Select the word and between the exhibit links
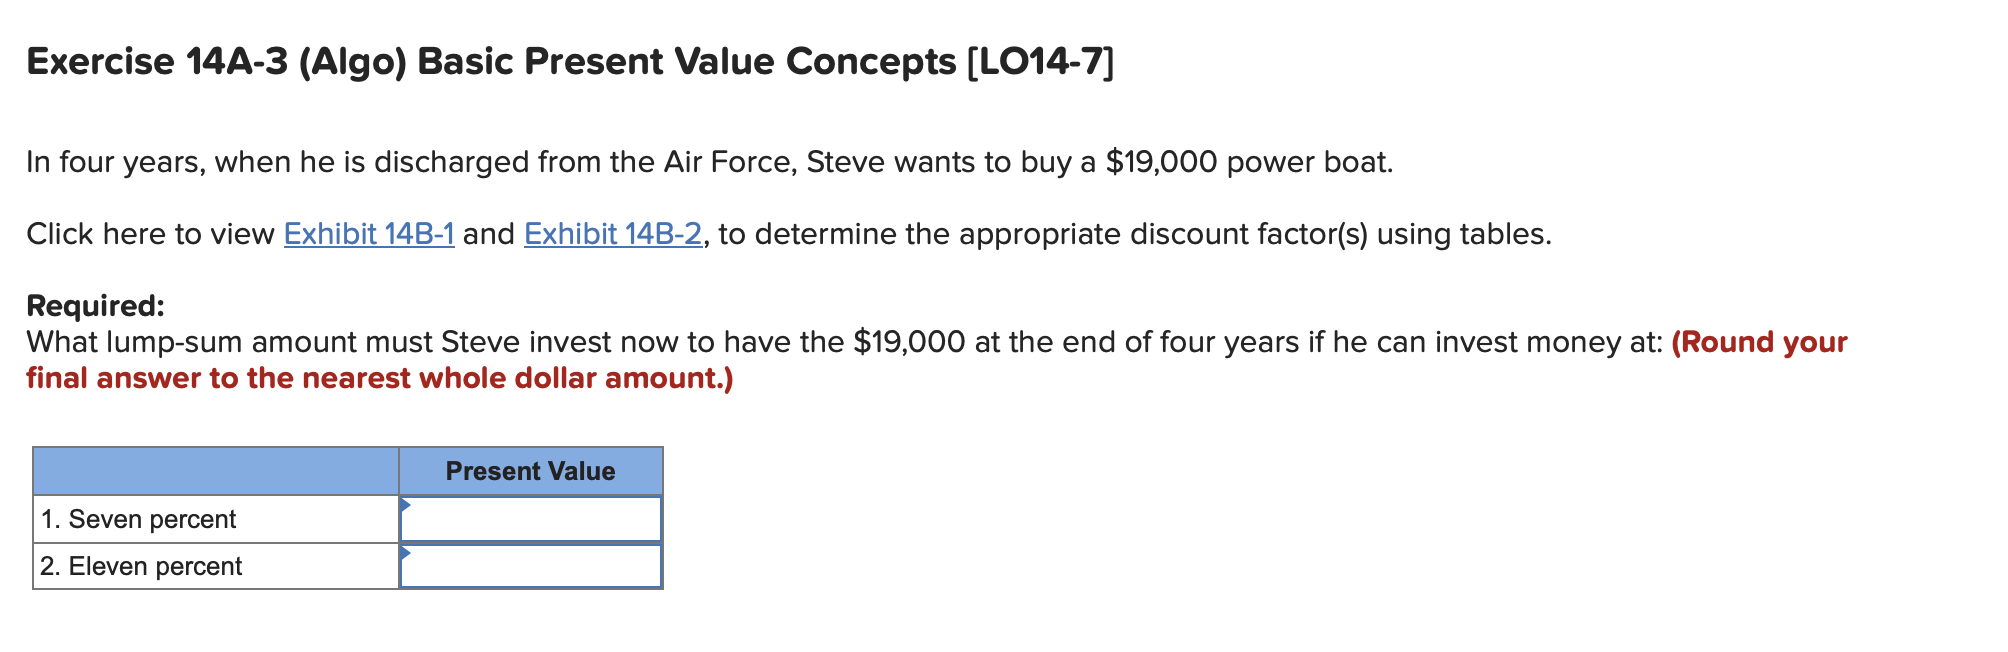 (x=487, y=234)
